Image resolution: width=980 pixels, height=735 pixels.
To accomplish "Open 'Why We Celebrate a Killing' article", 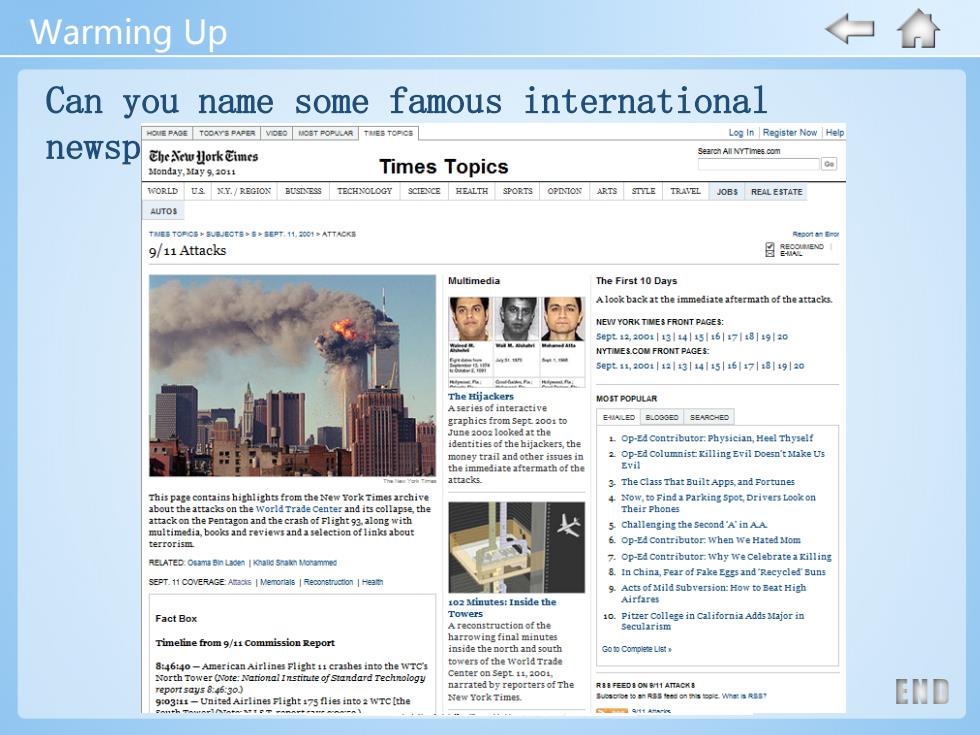I will (726, 556).
